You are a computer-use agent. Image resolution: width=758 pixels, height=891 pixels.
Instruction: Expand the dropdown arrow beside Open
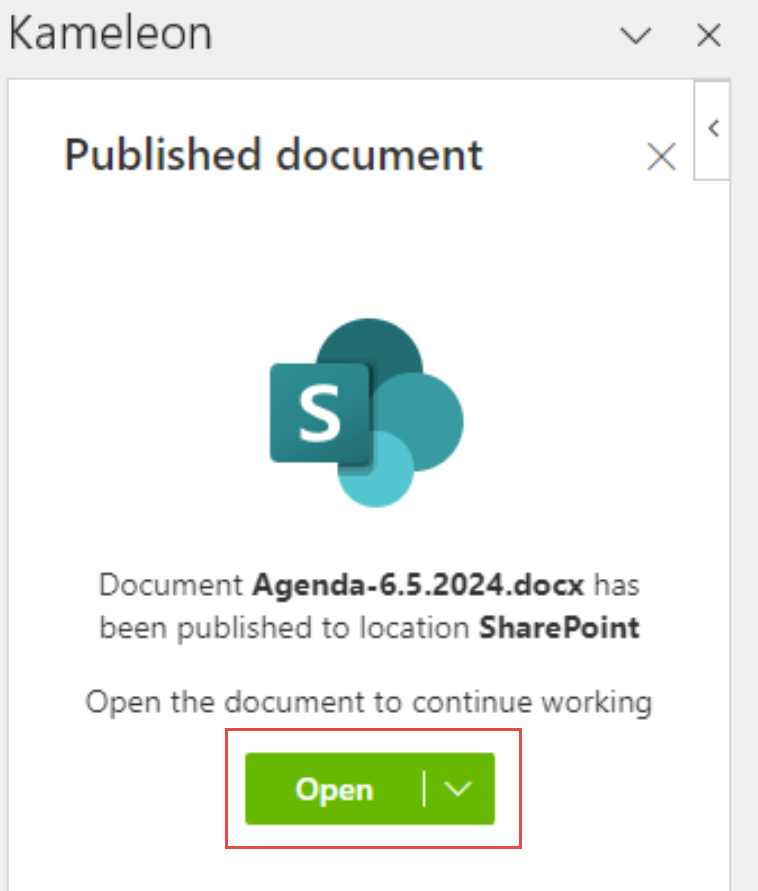457,789
